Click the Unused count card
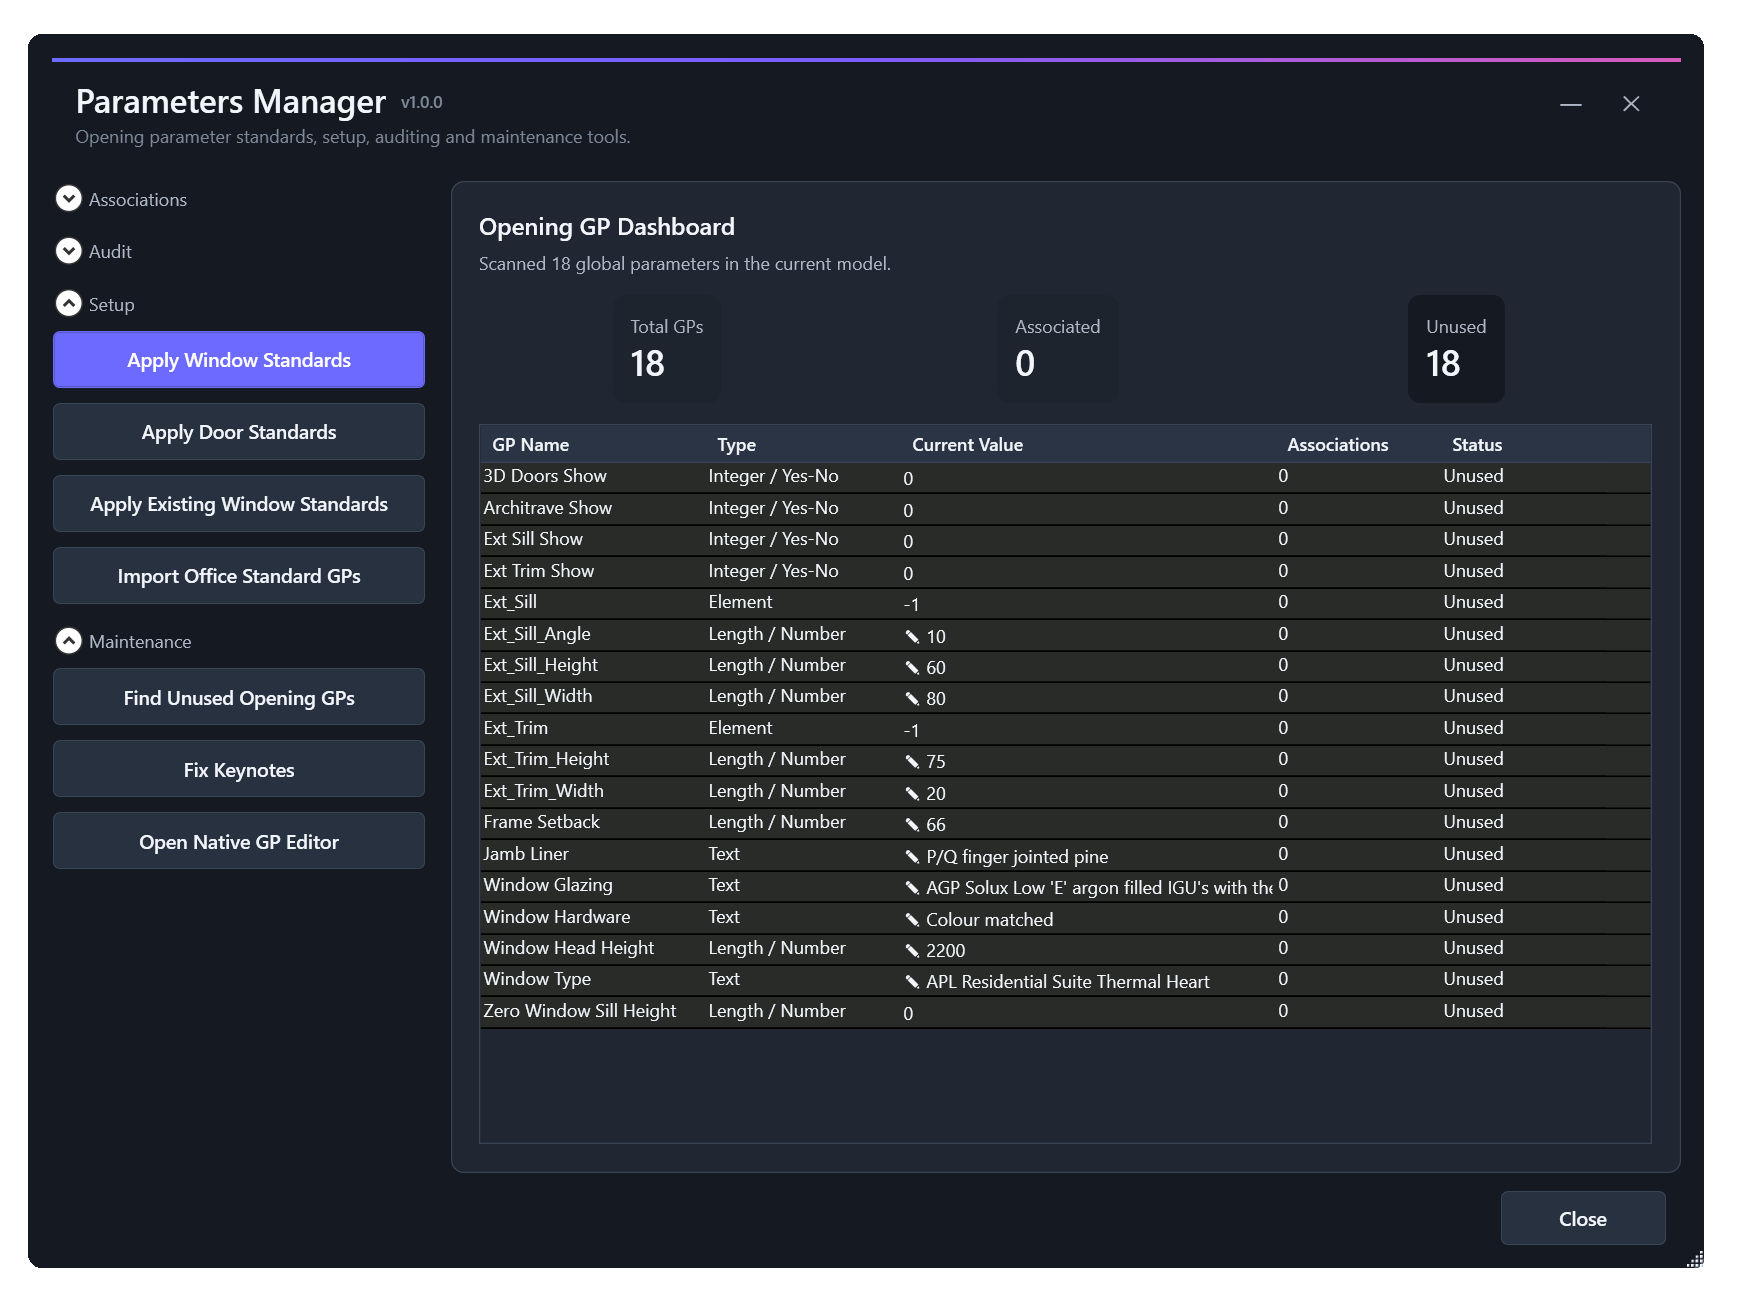1744x1304 pixels. 1456,349
